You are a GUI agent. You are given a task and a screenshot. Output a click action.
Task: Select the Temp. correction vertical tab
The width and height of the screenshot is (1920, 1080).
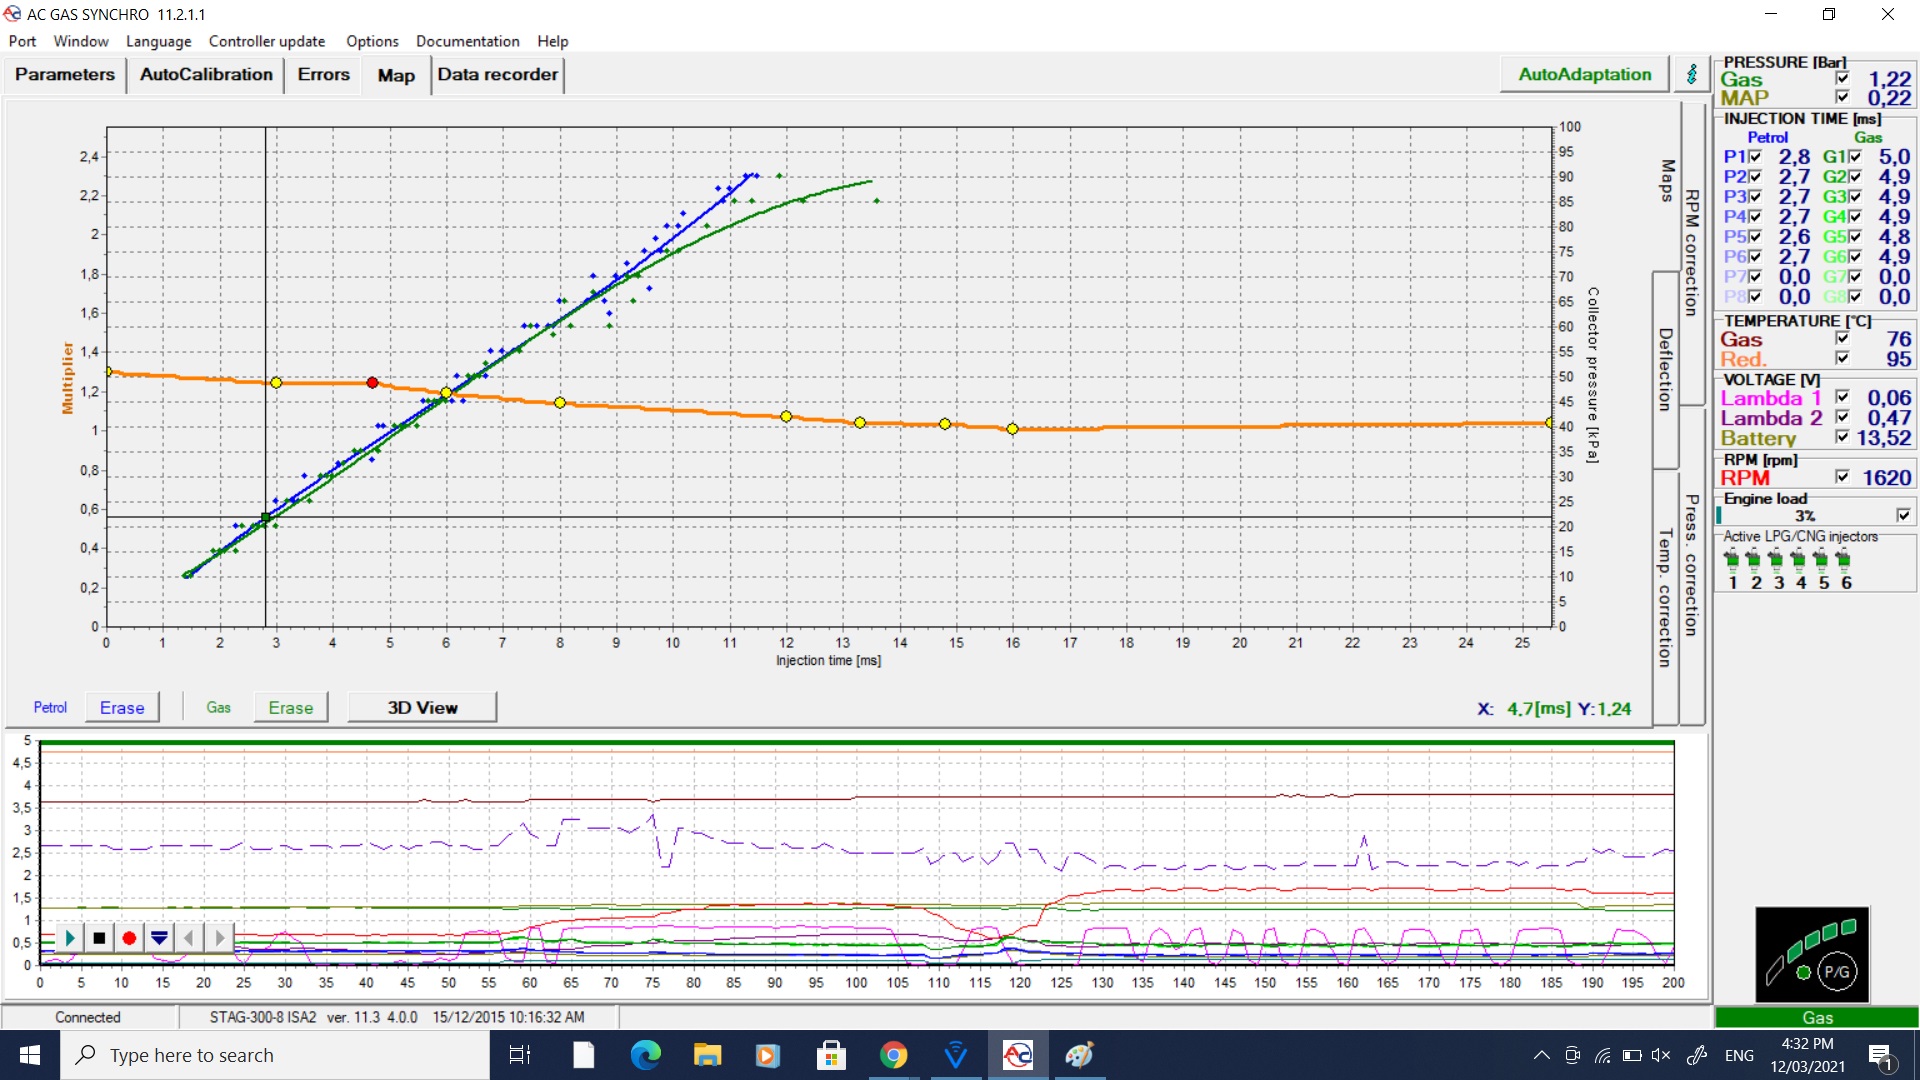click(1665, 597)
